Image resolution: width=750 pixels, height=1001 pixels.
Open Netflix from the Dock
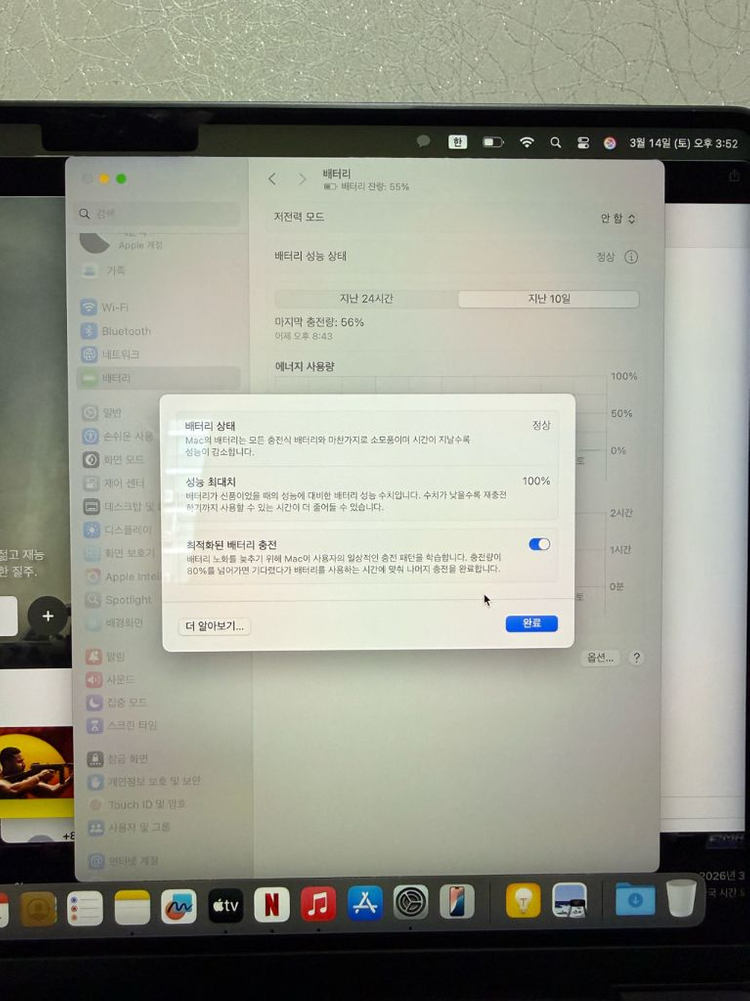click(x=272, y=905)
